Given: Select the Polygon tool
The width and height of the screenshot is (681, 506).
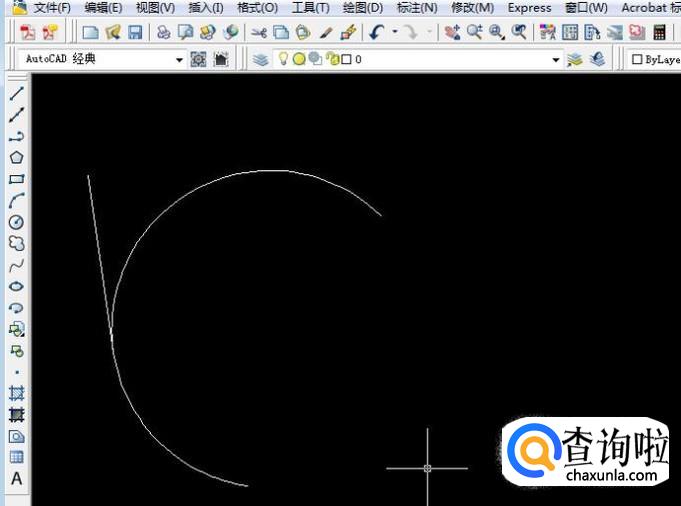Looking at the screenshot, I should tap(17, 158).
